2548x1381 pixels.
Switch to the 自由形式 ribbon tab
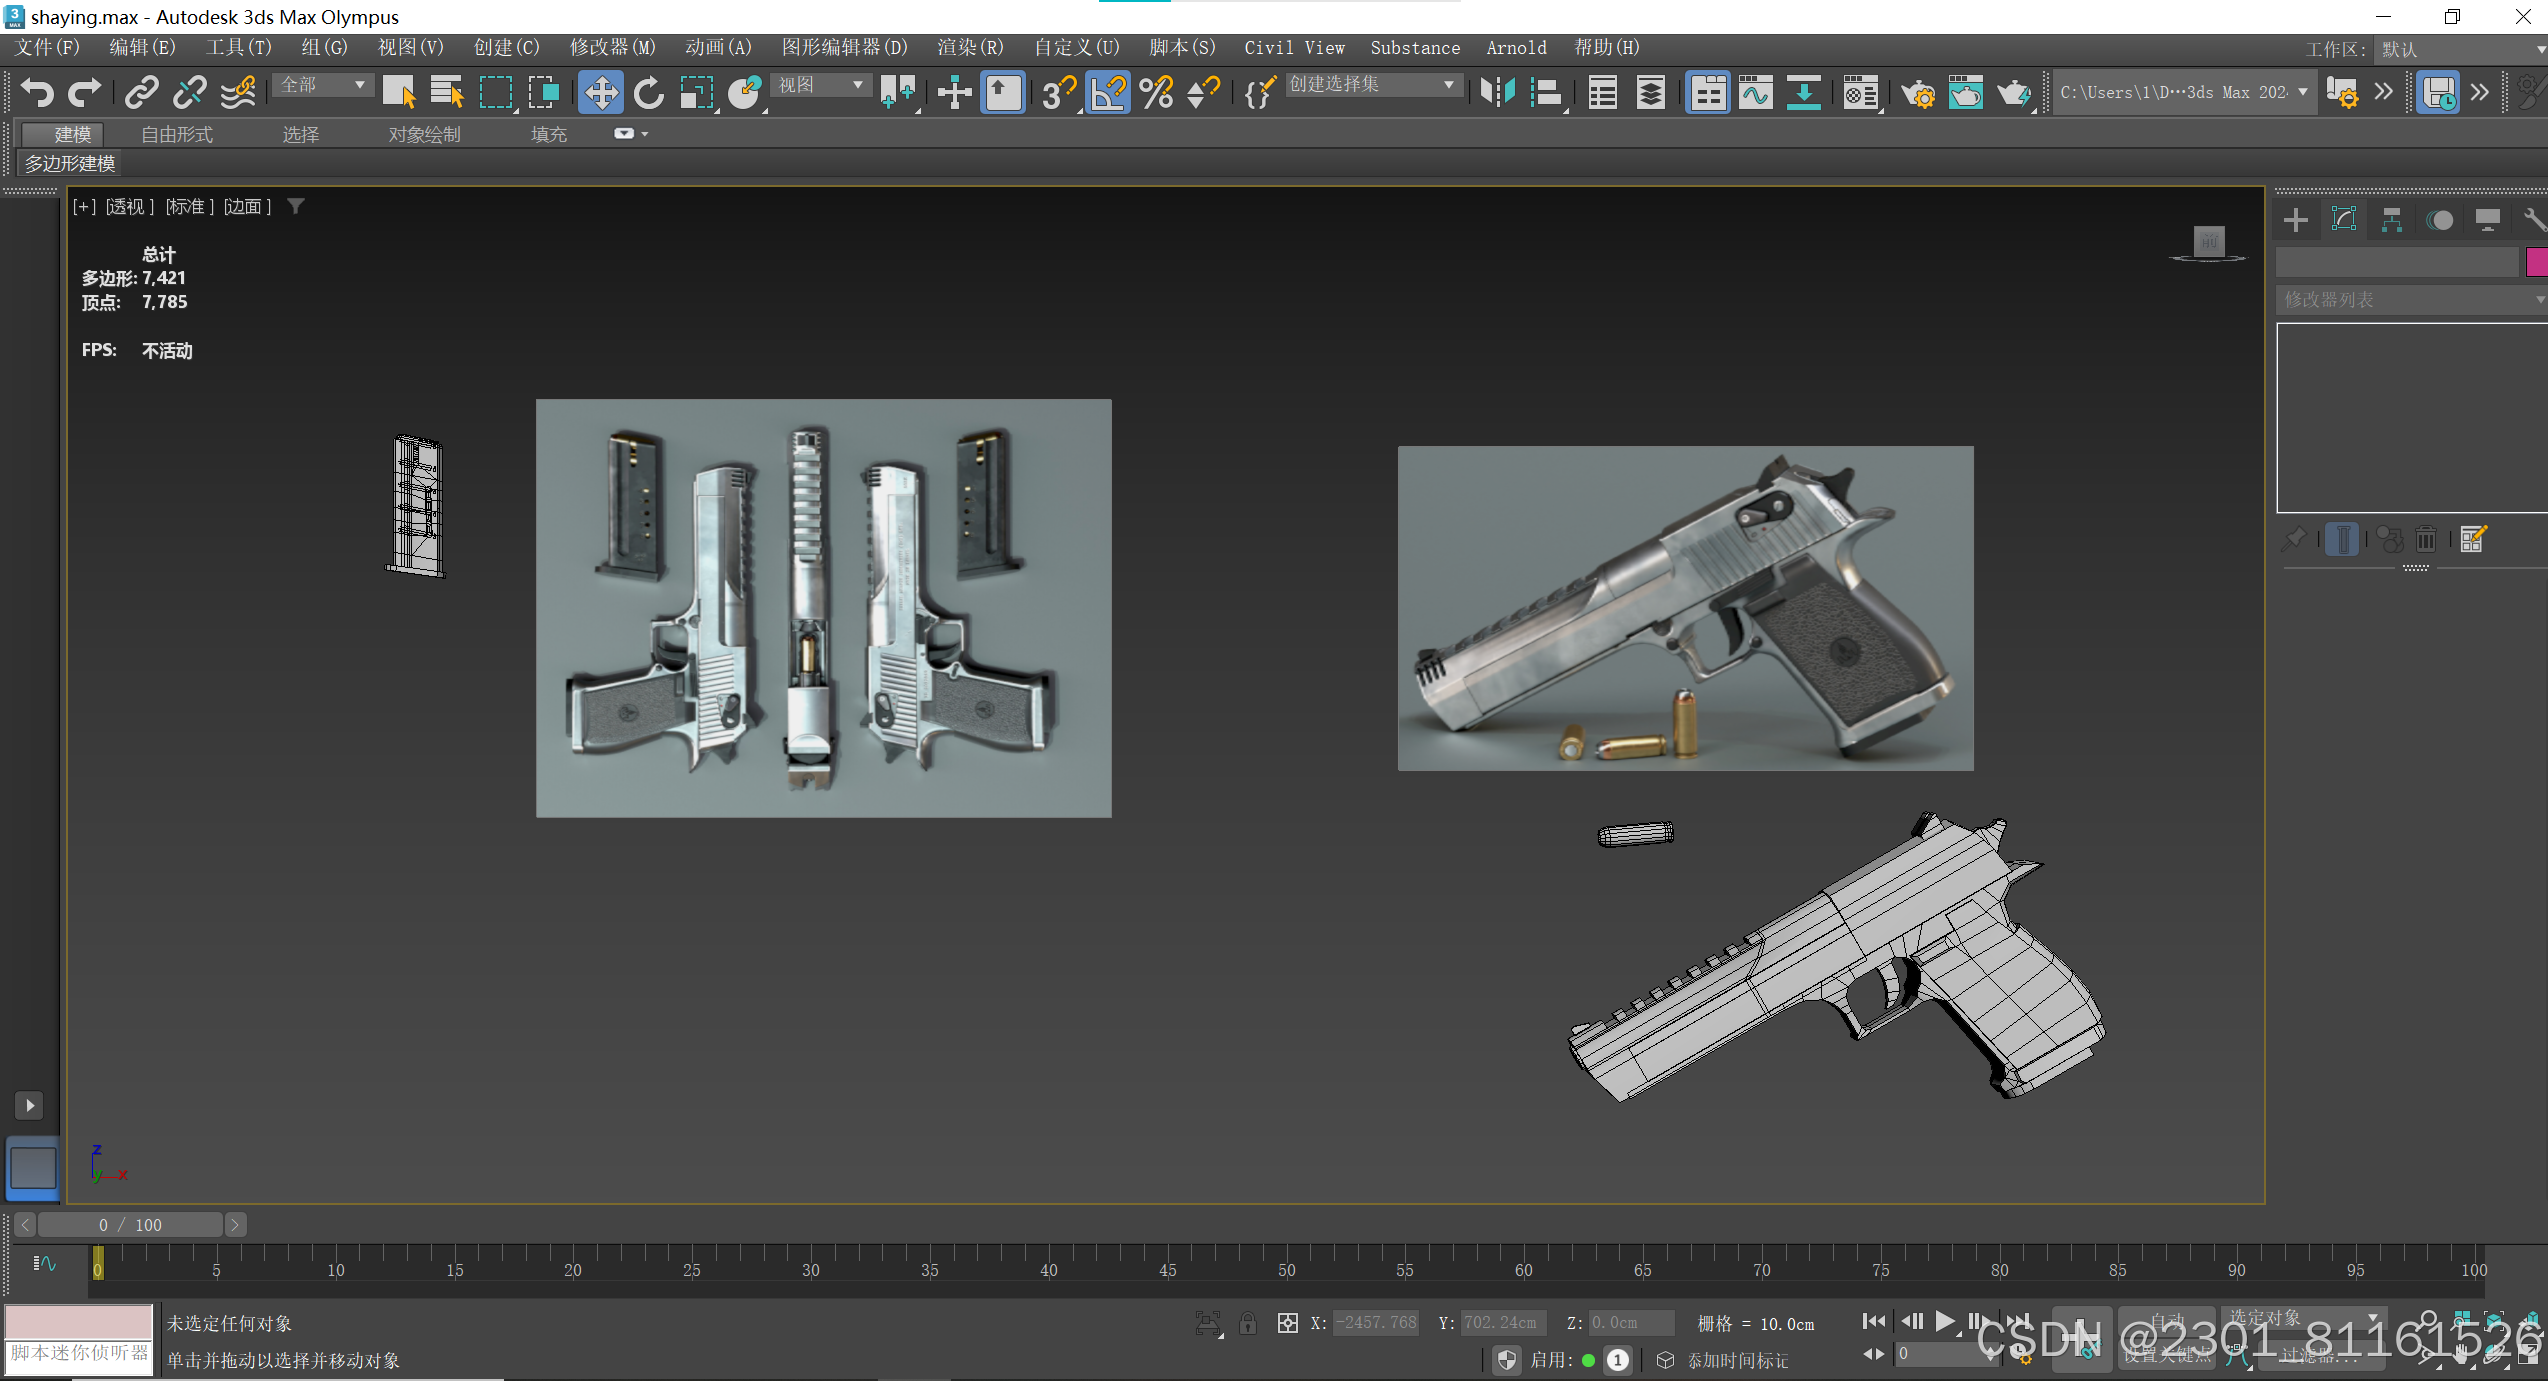[x=177, y=134]
